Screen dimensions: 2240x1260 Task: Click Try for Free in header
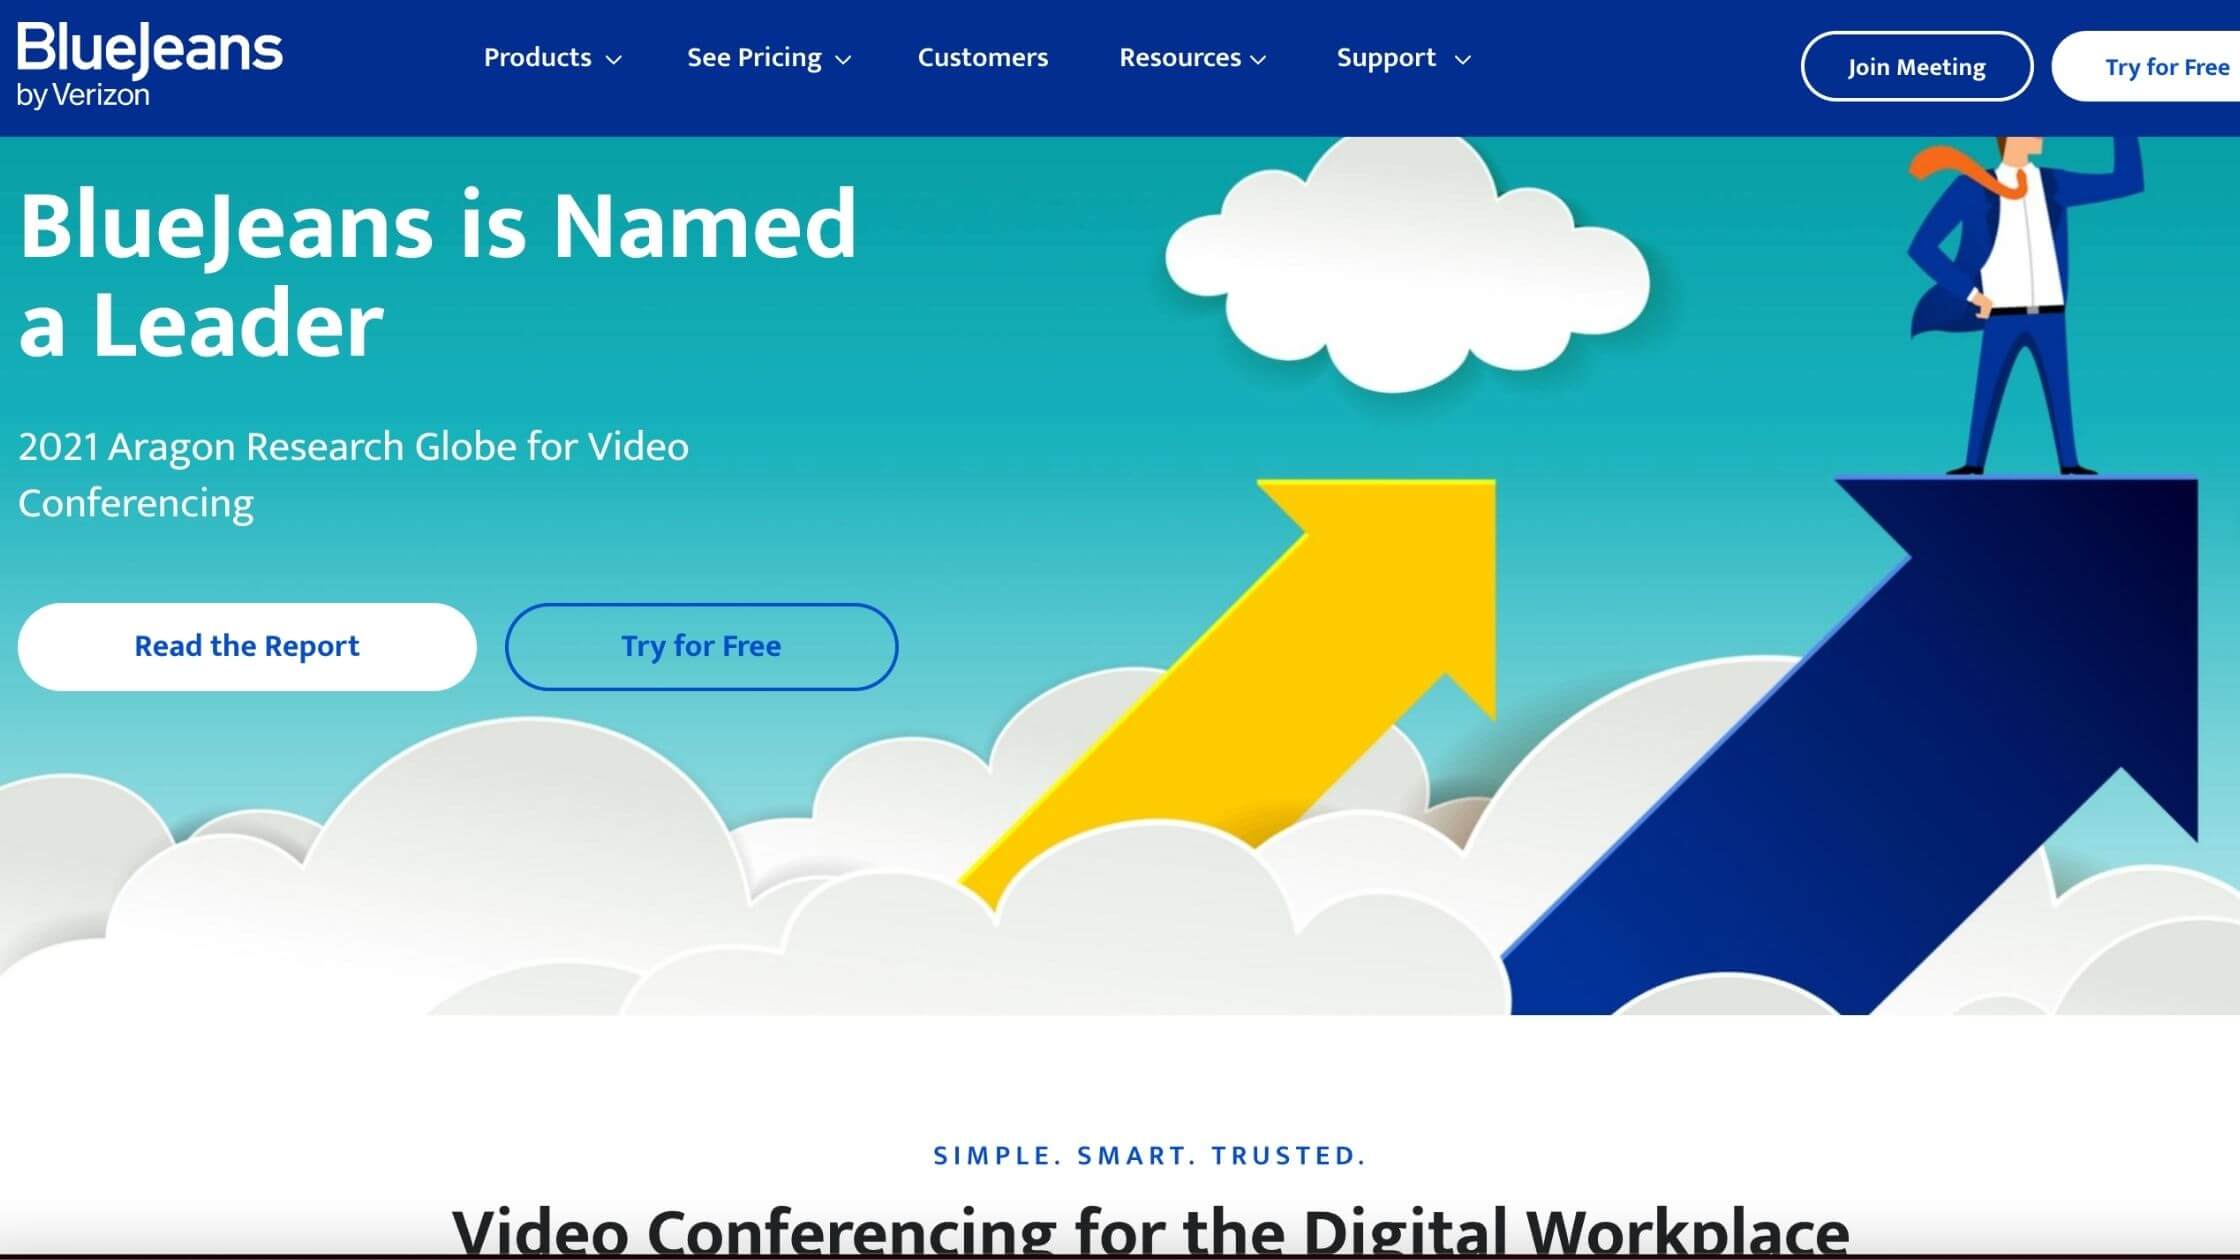[2146, 66]
